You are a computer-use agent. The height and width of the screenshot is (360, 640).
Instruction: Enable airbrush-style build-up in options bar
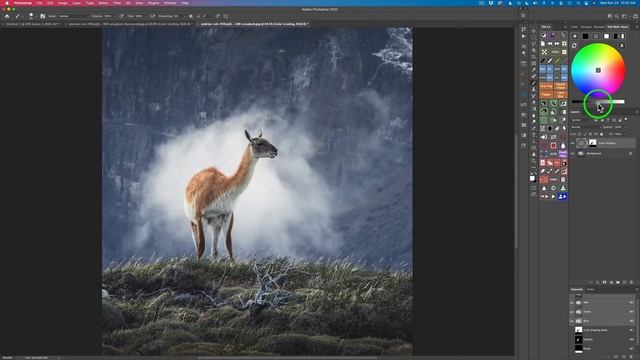point(152,16)
